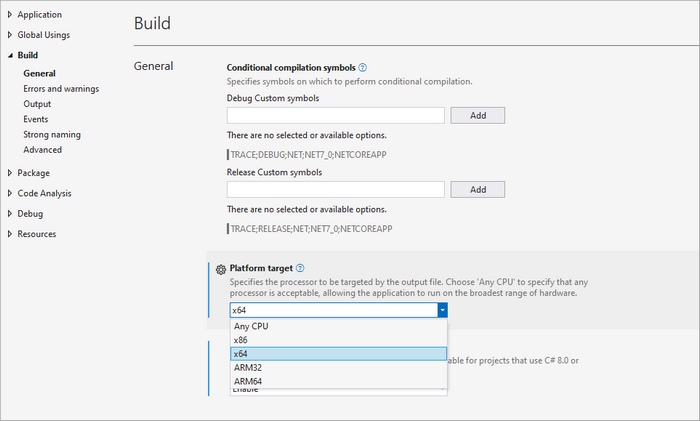This screenshot has height=421, width=700.
Task: Expand the Global Usings section
Action: (10, 35)
